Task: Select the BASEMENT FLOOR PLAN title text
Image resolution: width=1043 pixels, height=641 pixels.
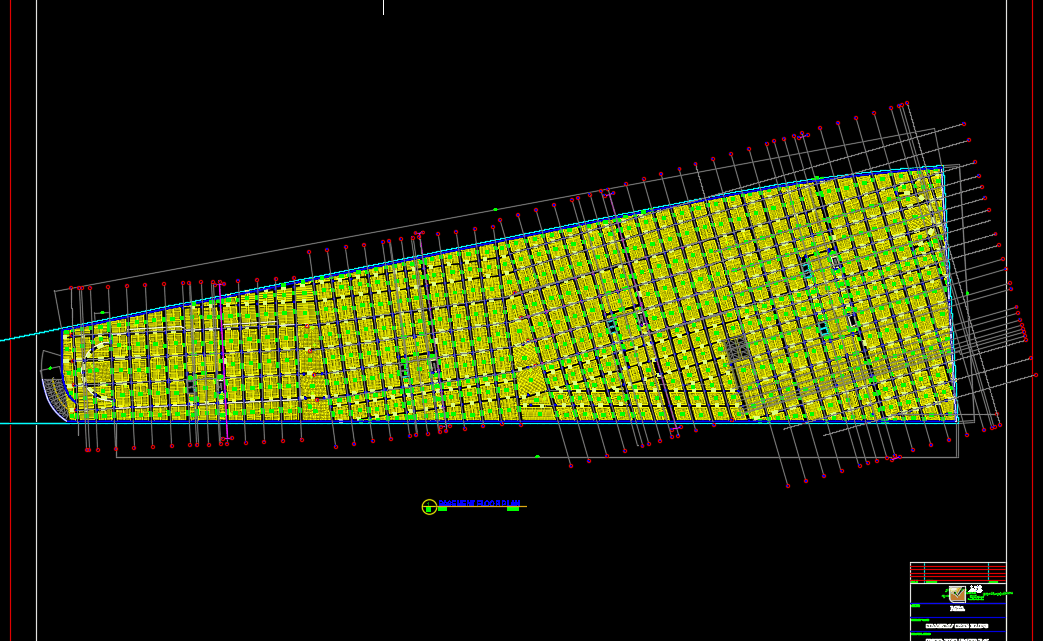Action: (479, 503)
